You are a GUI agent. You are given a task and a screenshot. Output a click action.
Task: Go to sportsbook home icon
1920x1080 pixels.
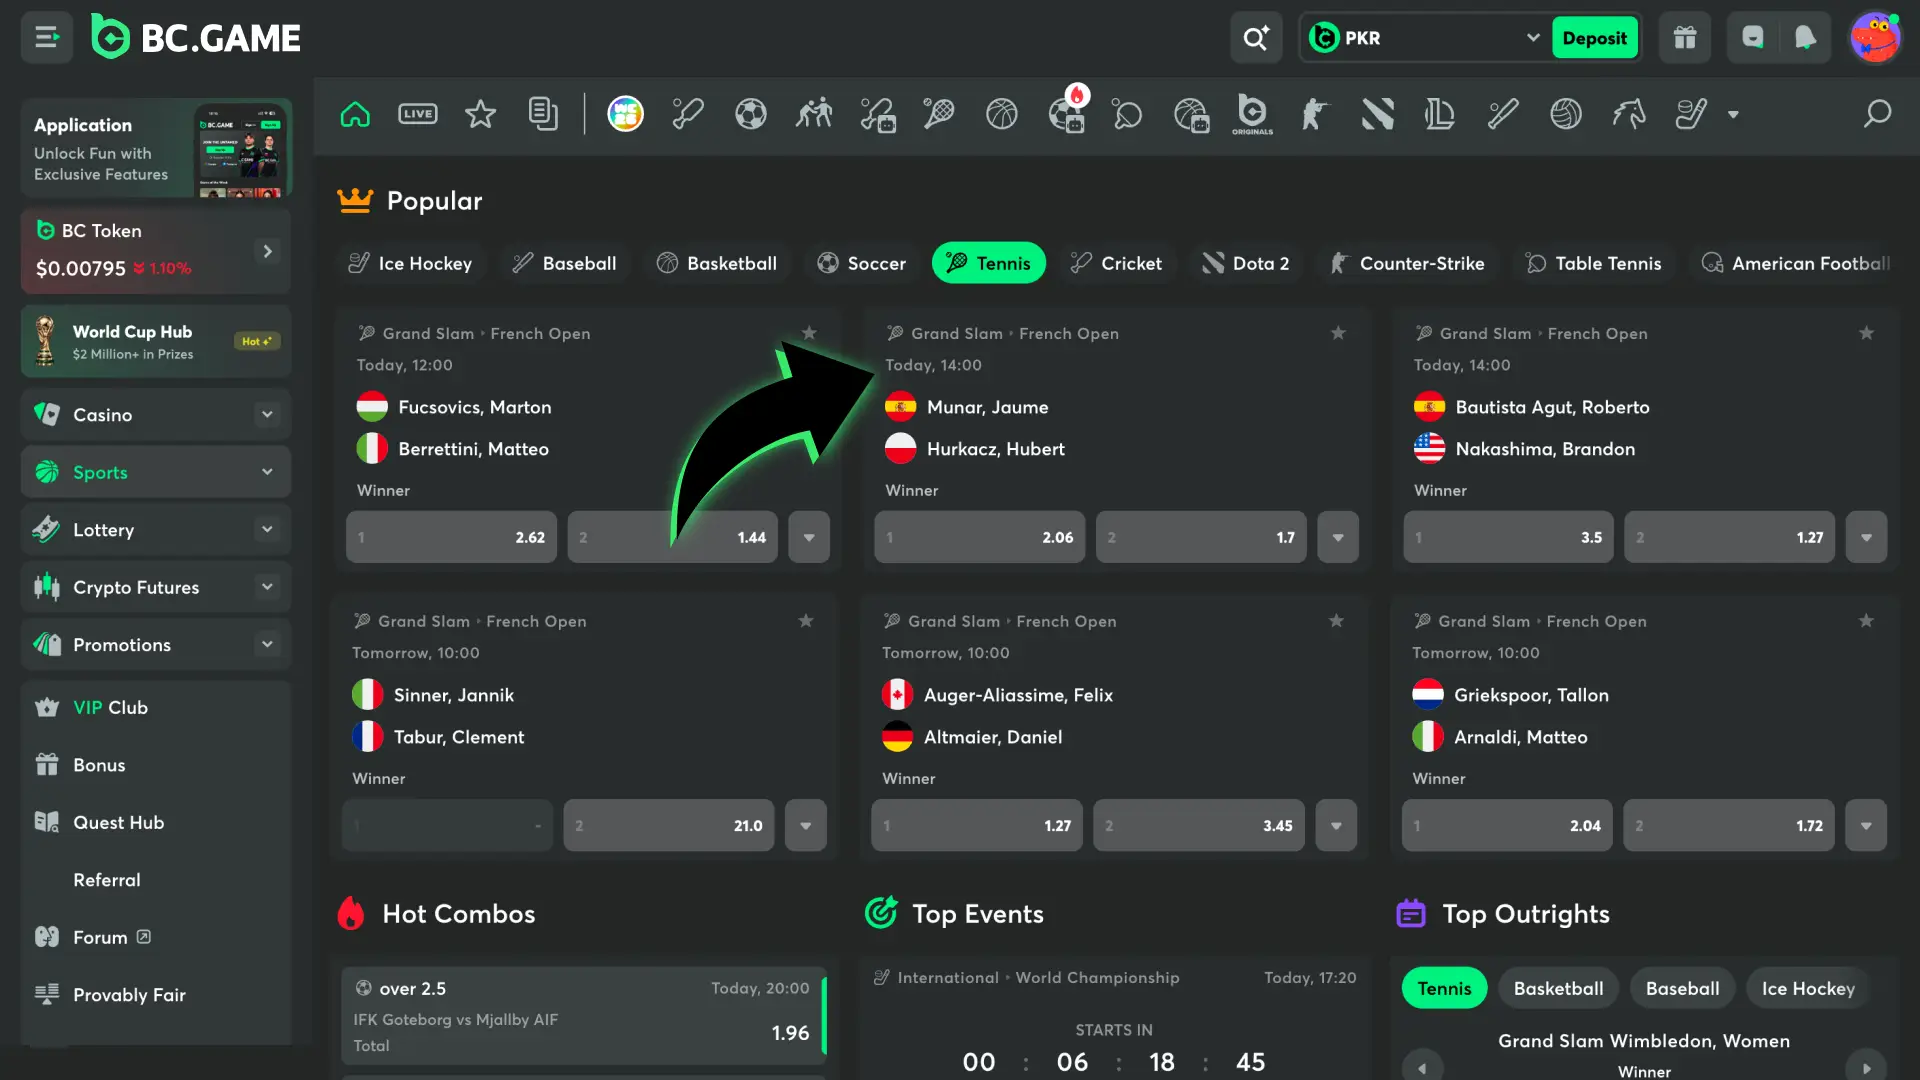pyautogui.click(x=355, y=114)
